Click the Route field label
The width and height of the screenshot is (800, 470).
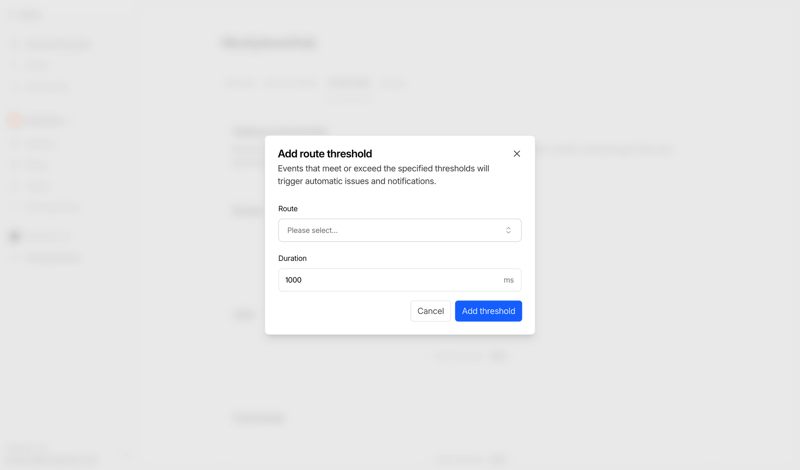click(288, 209)
